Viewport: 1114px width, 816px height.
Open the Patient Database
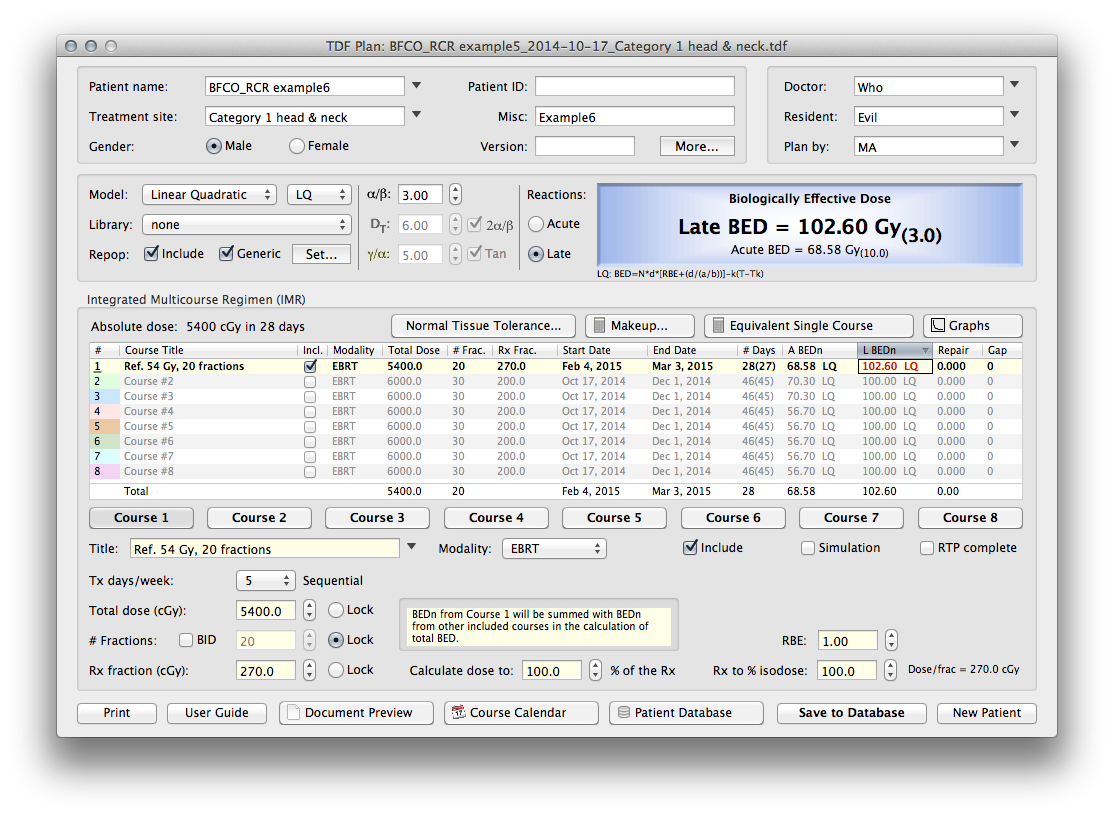(685, 713)
